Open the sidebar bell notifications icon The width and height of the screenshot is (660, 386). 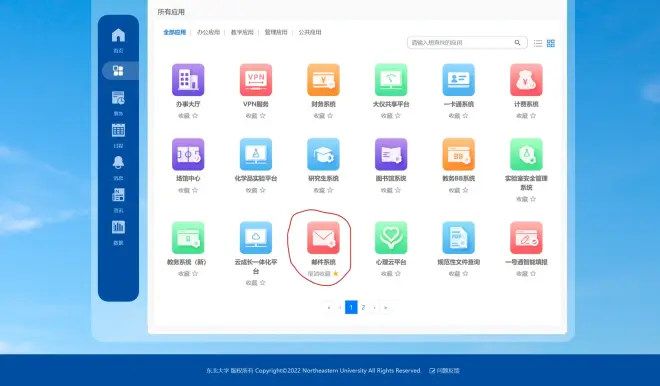coord(118,162)
